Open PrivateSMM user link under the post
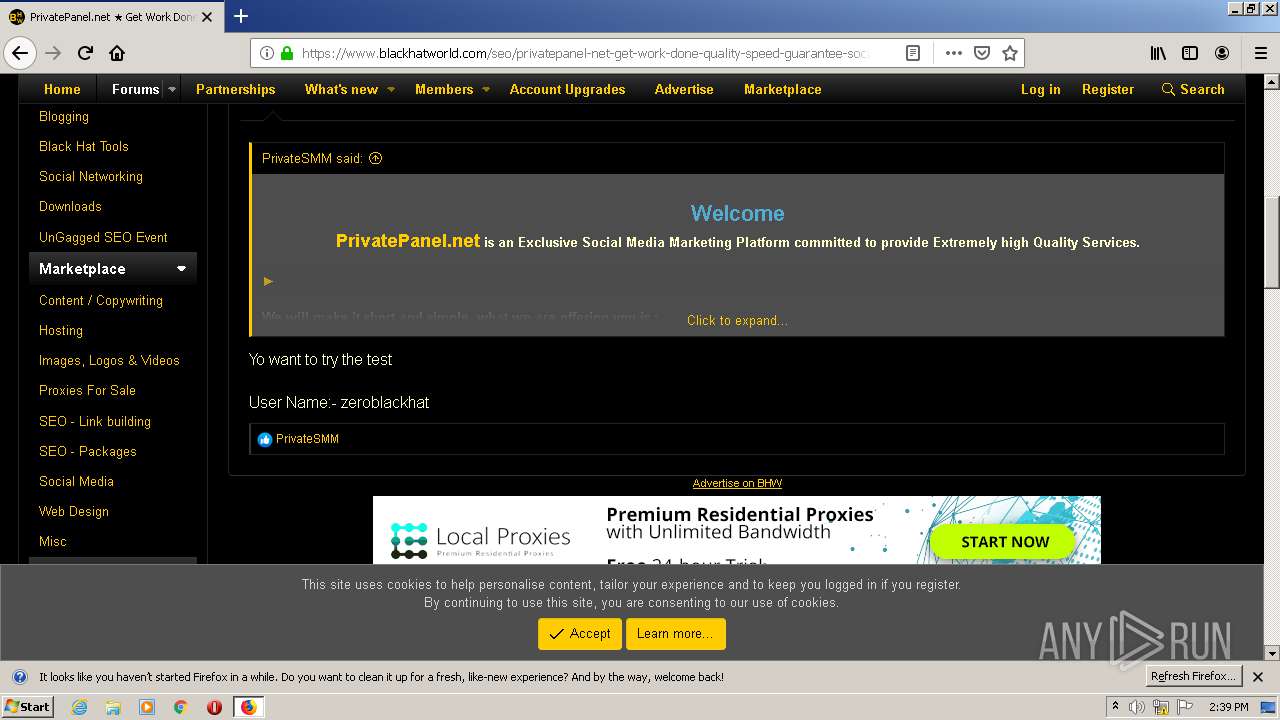The width and height of the screenshot is (1280, 720). [307, 439]
